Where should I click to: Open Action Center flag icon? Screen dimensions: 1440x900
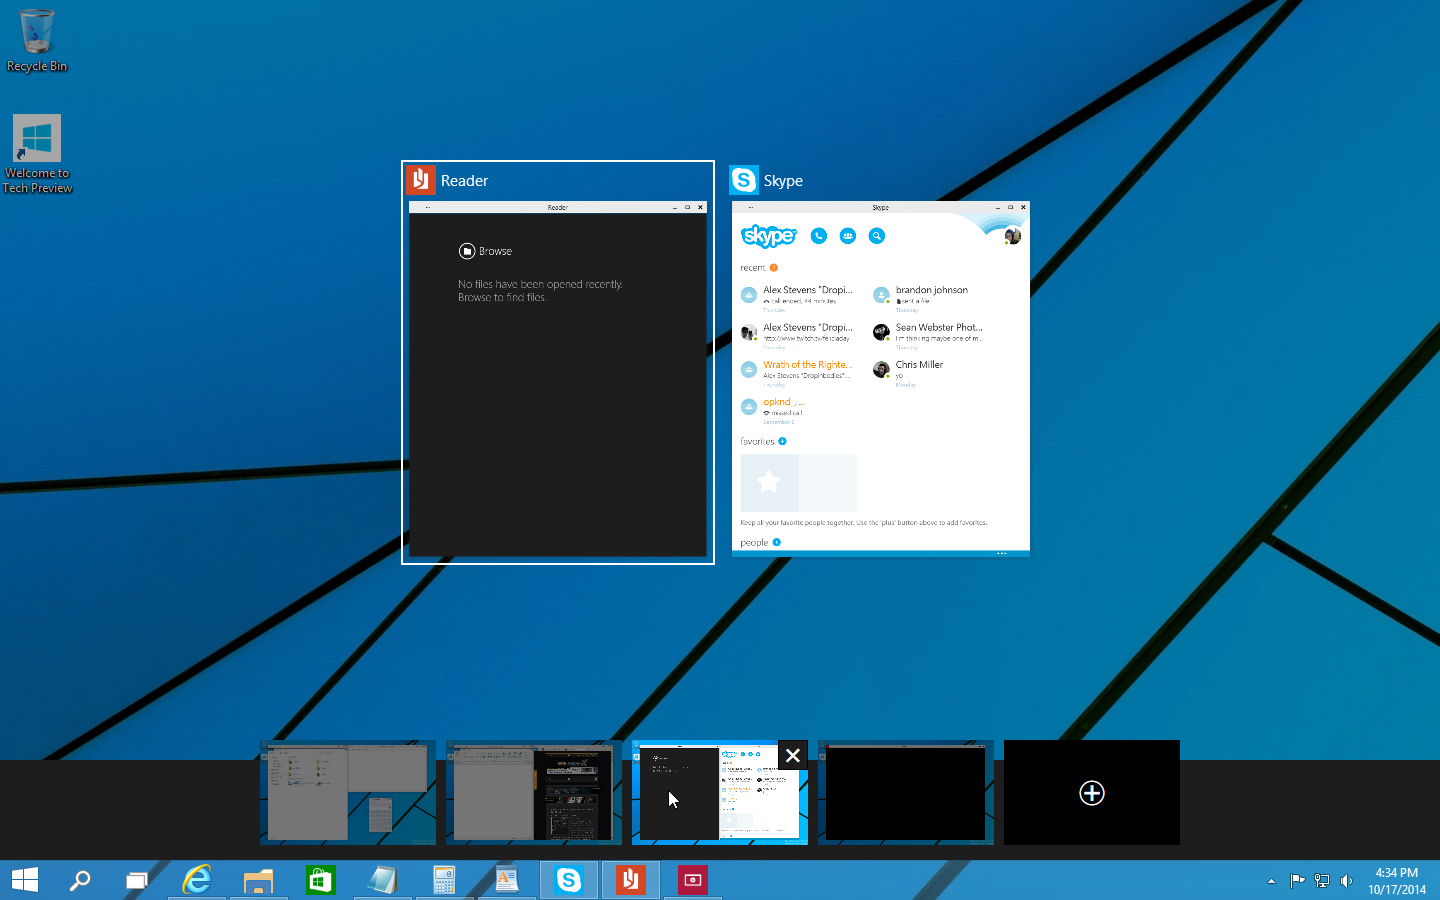pyautogui.click(x=1297, y=881)
